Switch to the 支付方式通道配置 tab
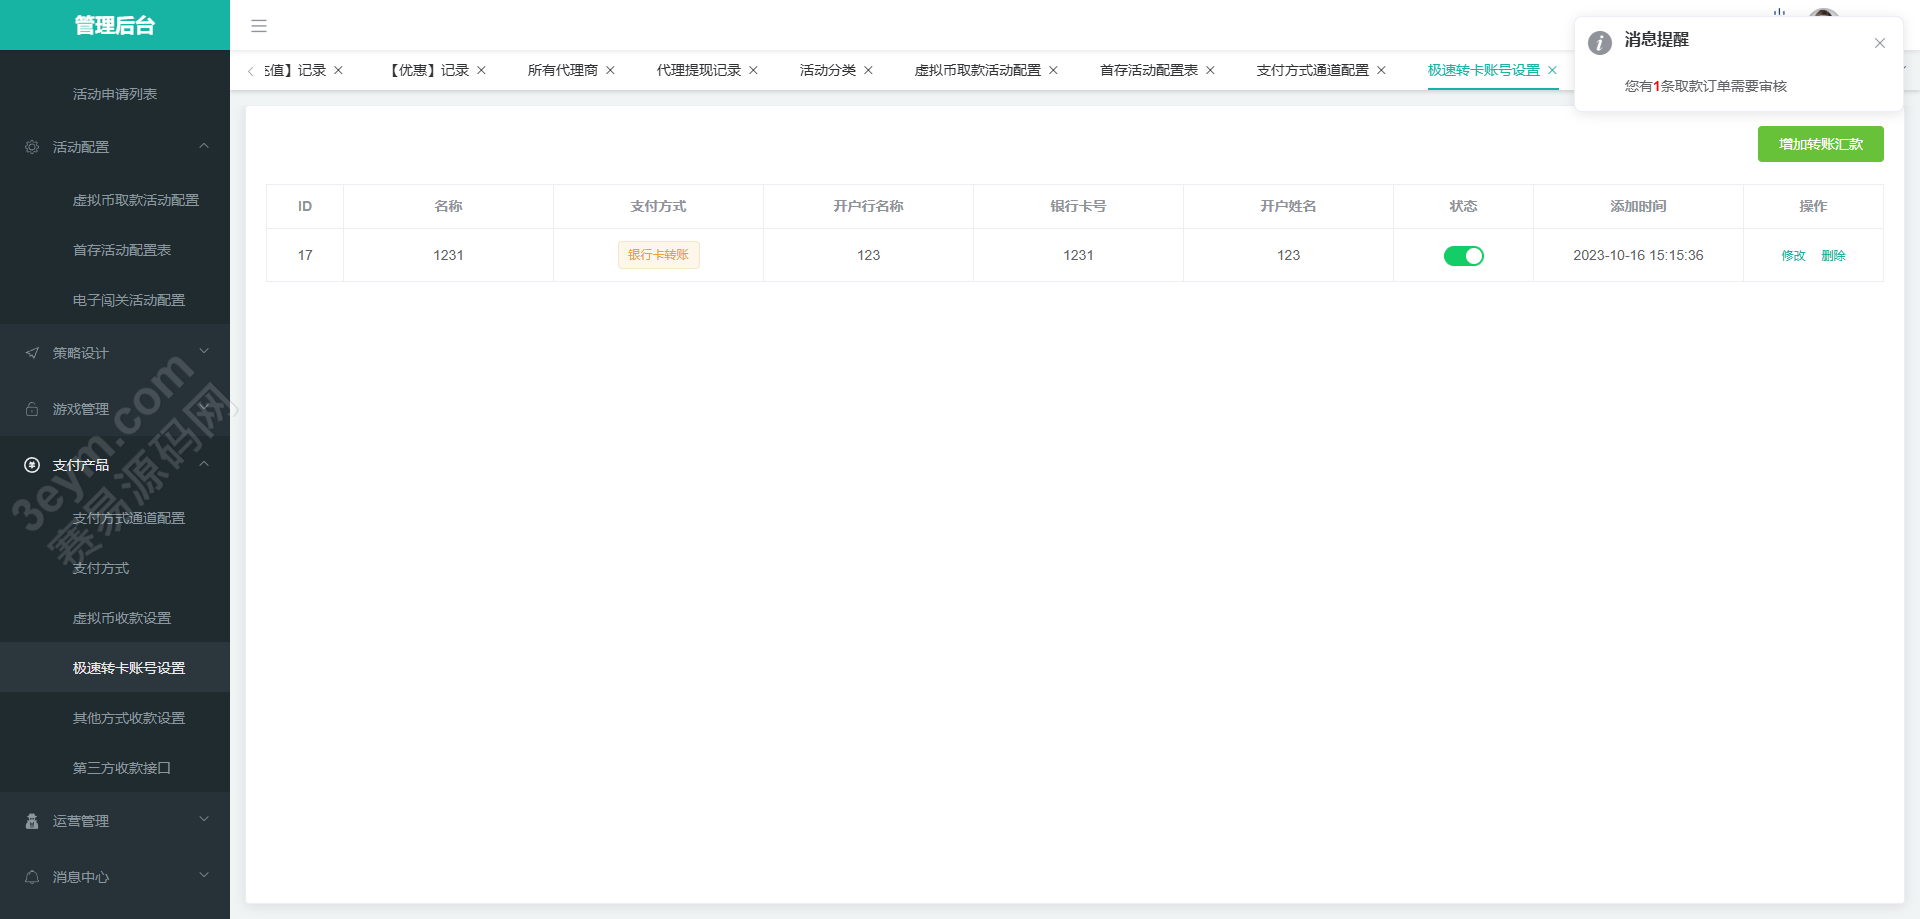 tap(1312, 70)
